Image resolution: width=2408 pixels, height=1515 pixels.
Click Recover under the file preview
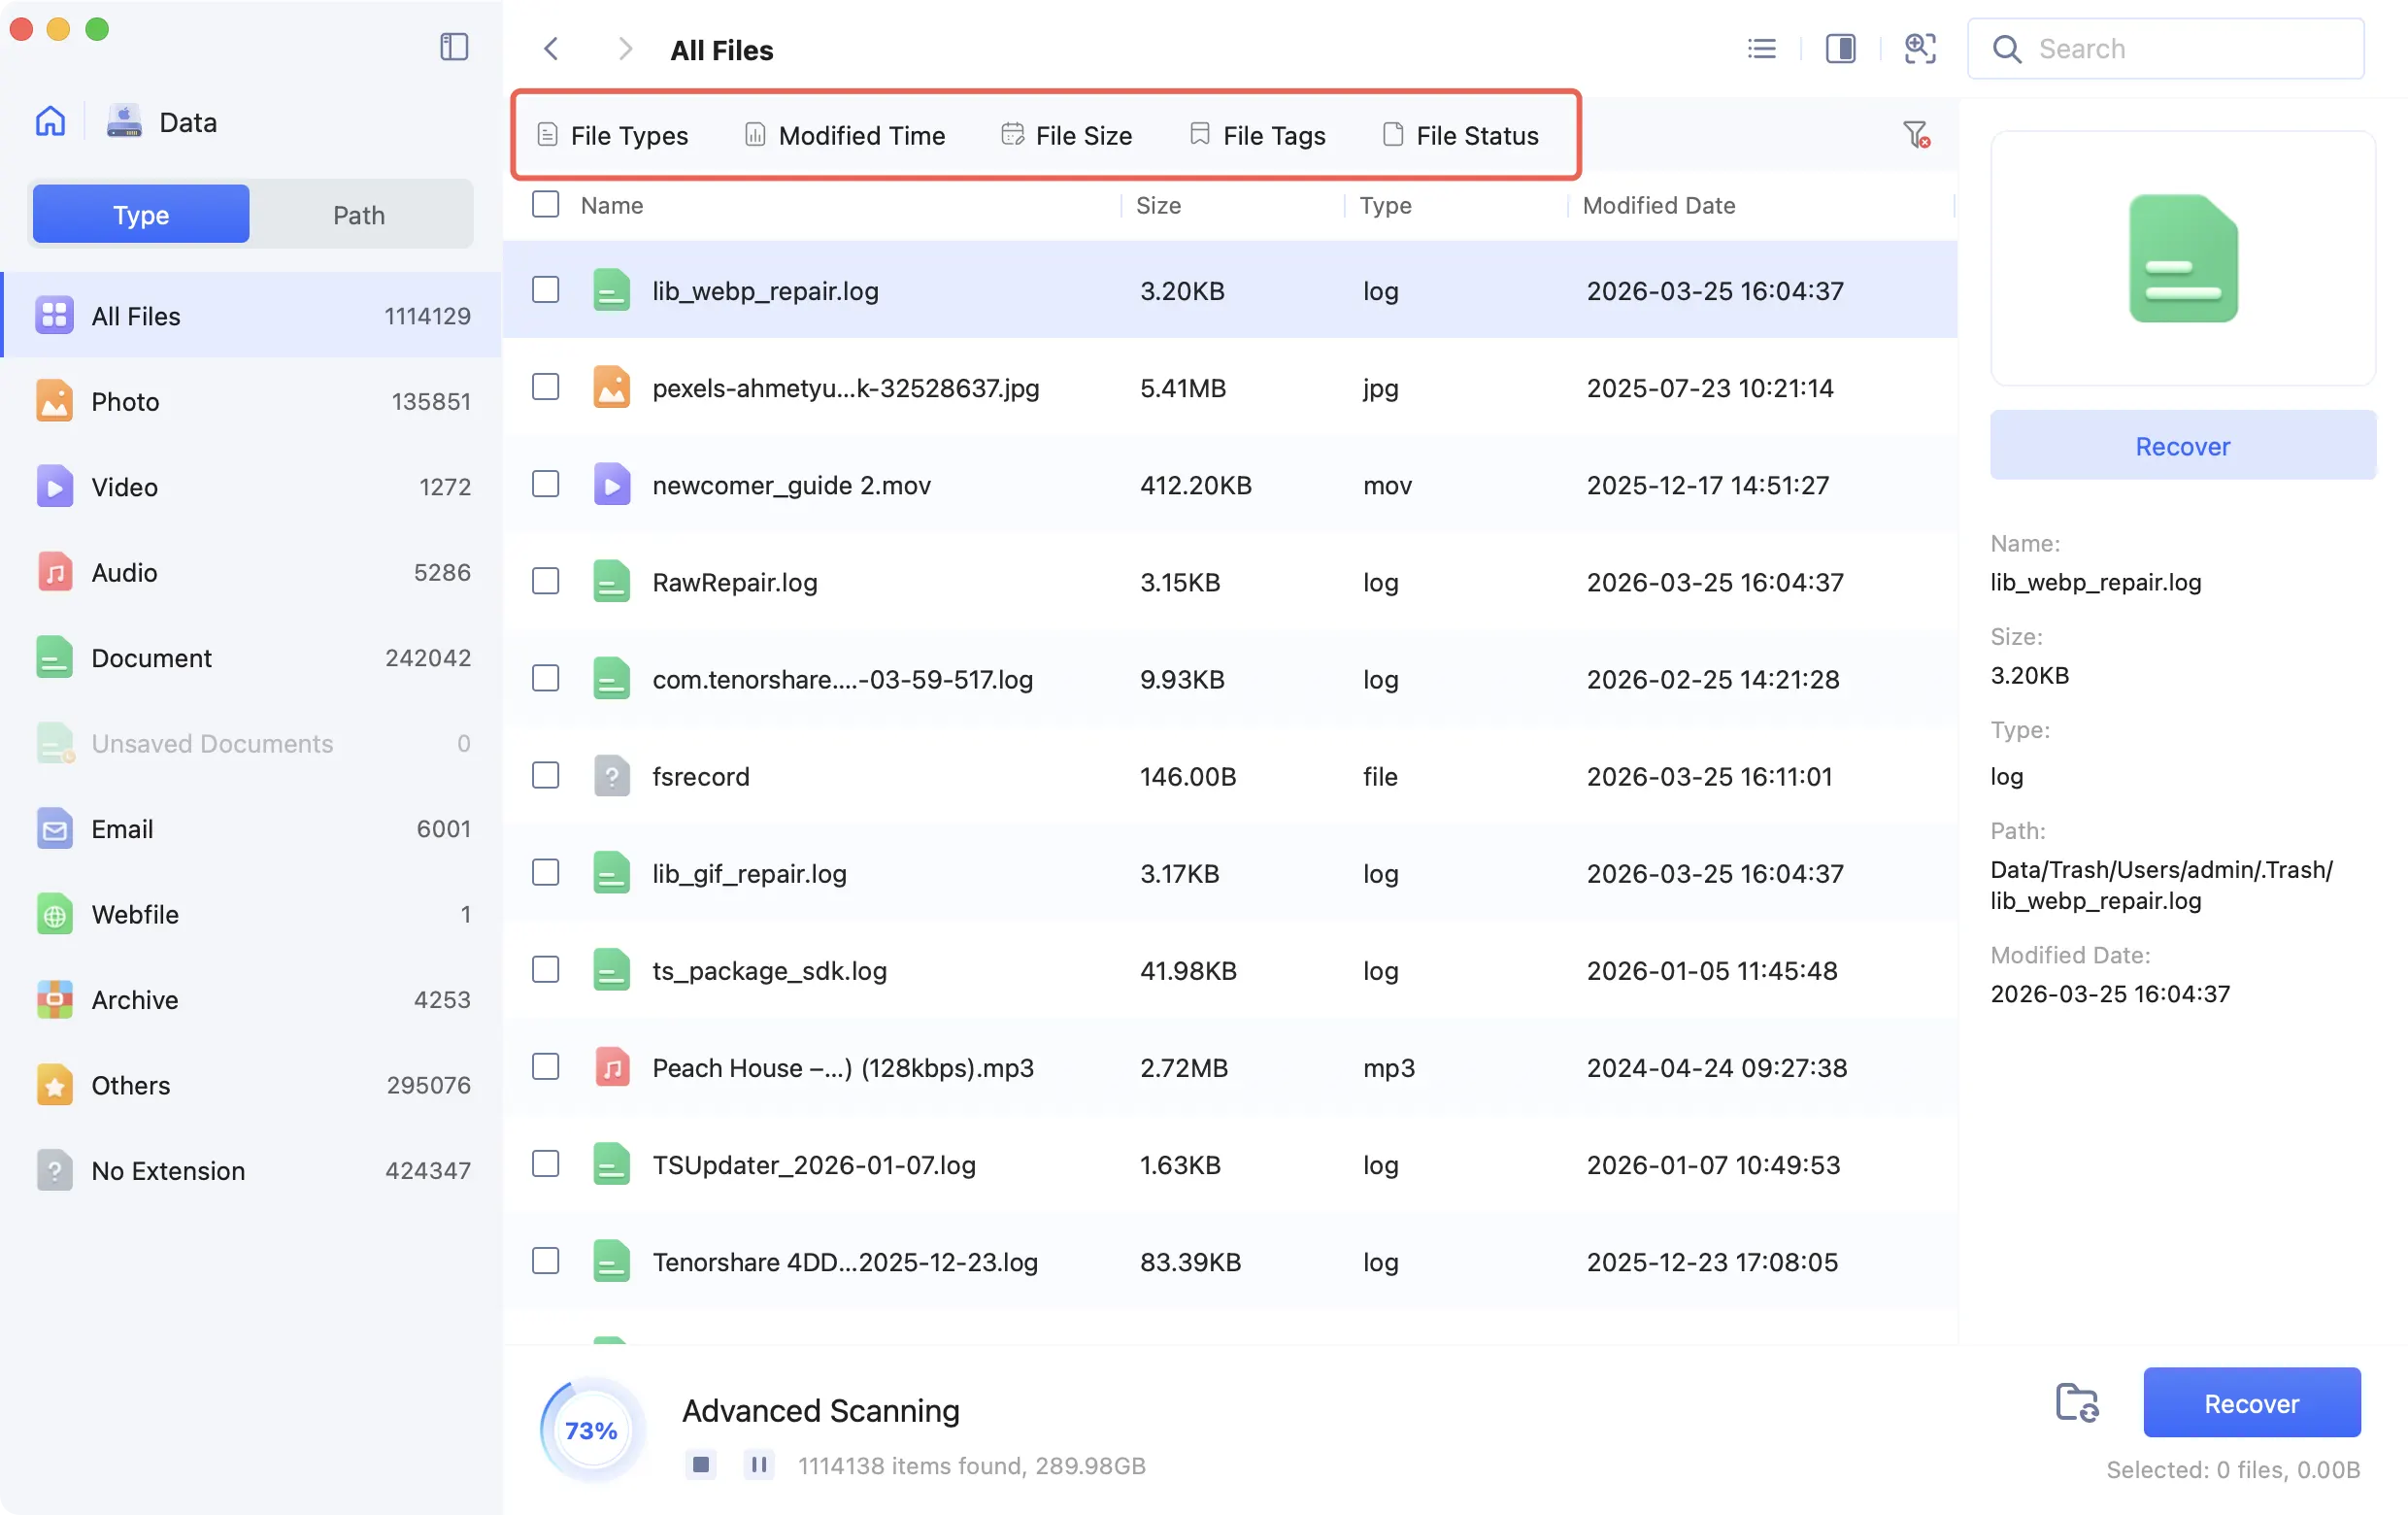pos(2182,446)
